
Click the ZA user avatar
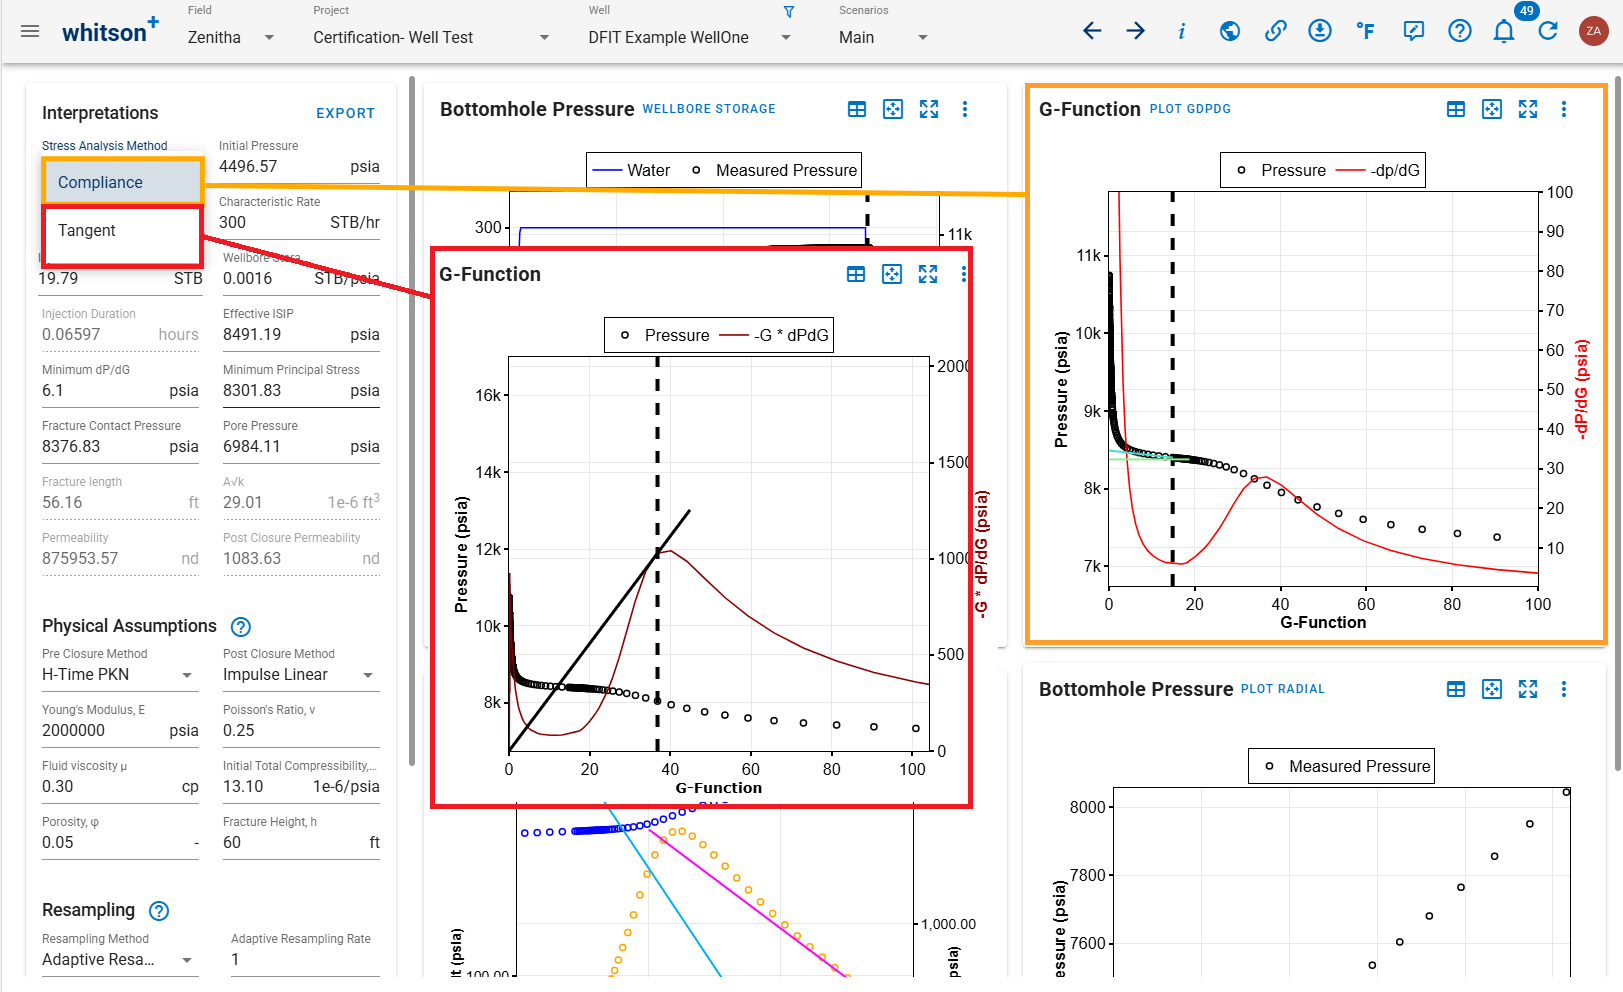tap(1593, 31)
